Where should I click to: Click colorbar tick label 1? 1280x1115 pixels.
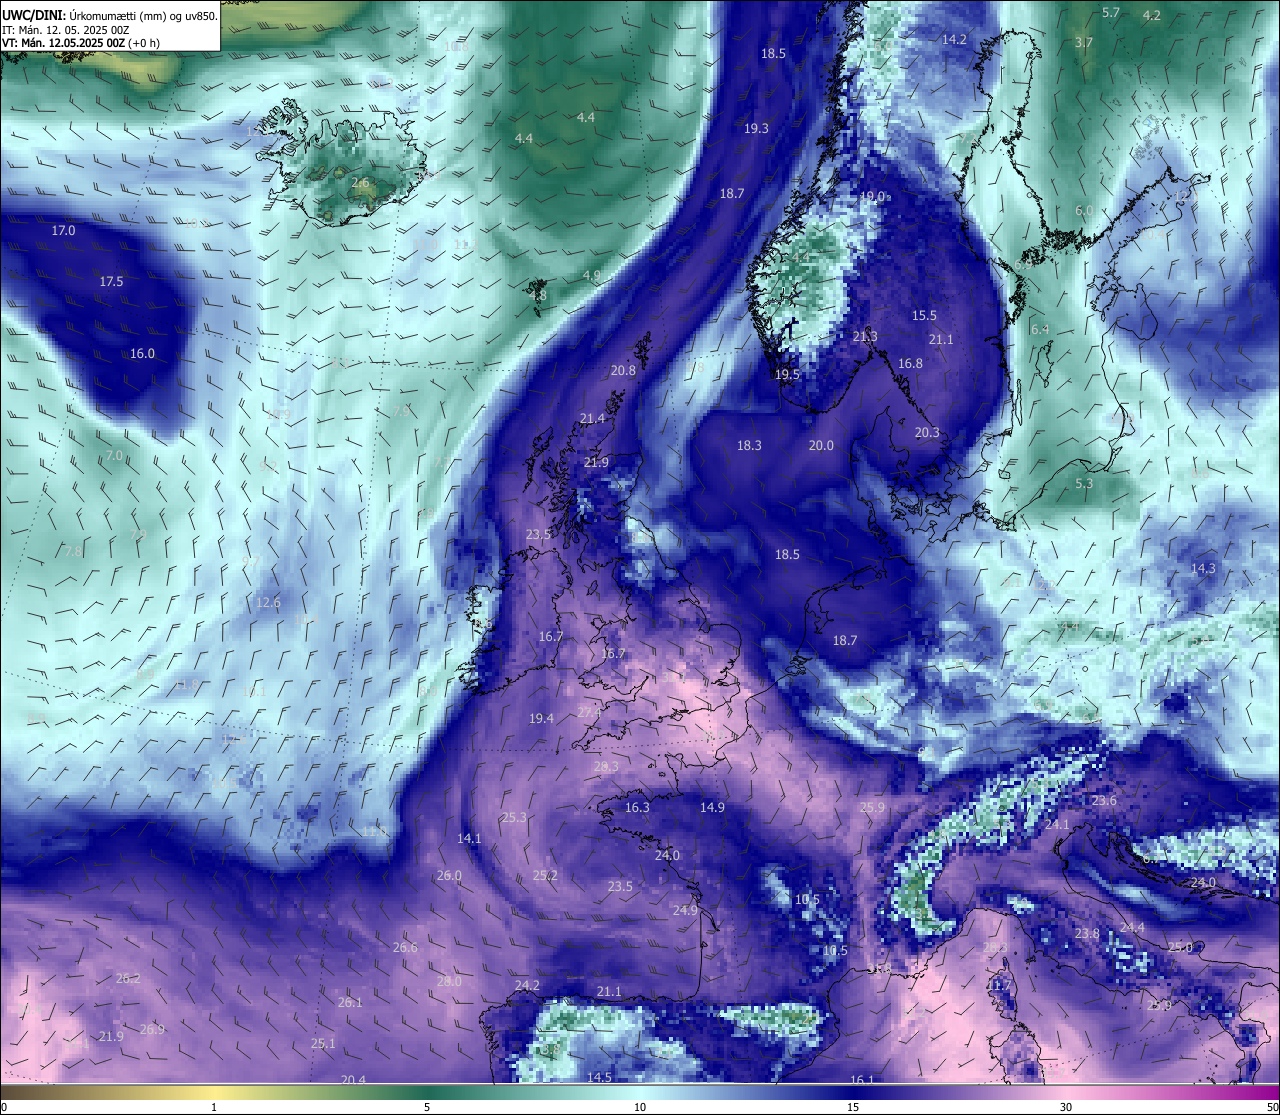click(x=214, y=1107)
